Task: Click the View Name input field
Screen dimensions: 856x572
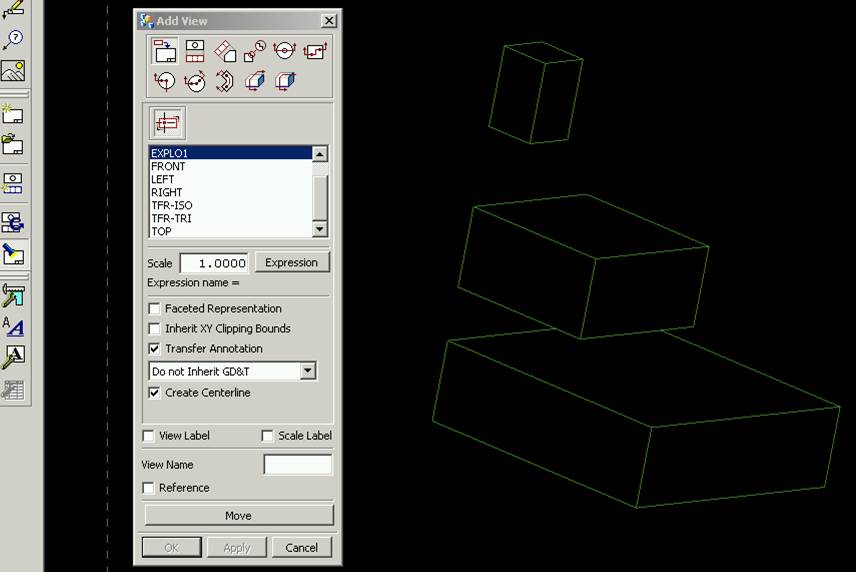Action: point(298,465)
